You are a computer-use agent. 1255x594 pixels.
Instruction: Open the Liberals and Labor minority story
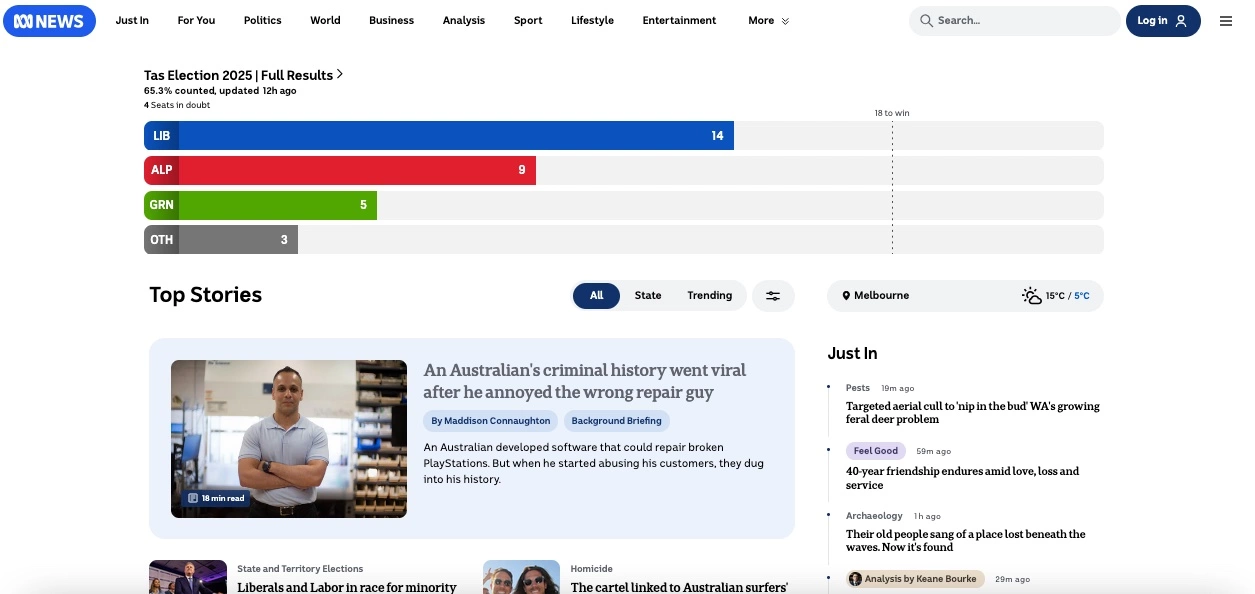click(x=347, y=587)
